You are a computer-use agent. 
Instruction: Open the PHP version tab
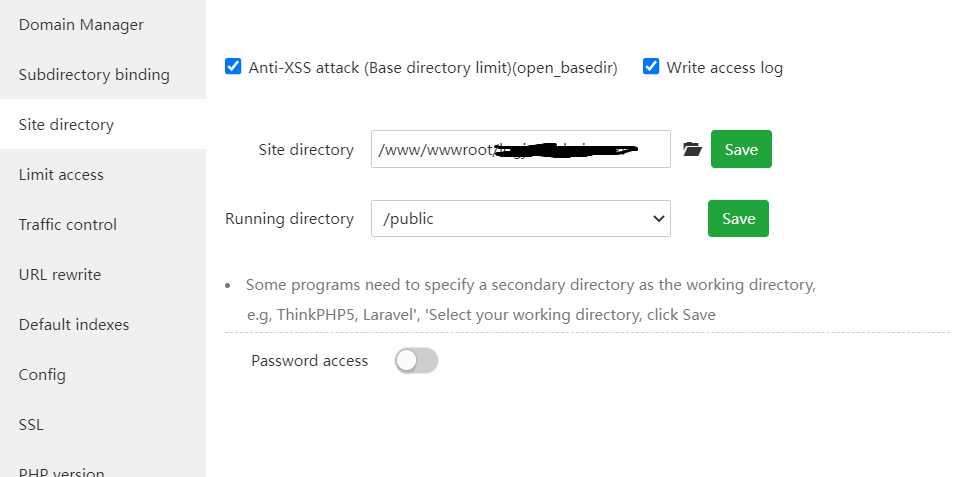[62, 470]
